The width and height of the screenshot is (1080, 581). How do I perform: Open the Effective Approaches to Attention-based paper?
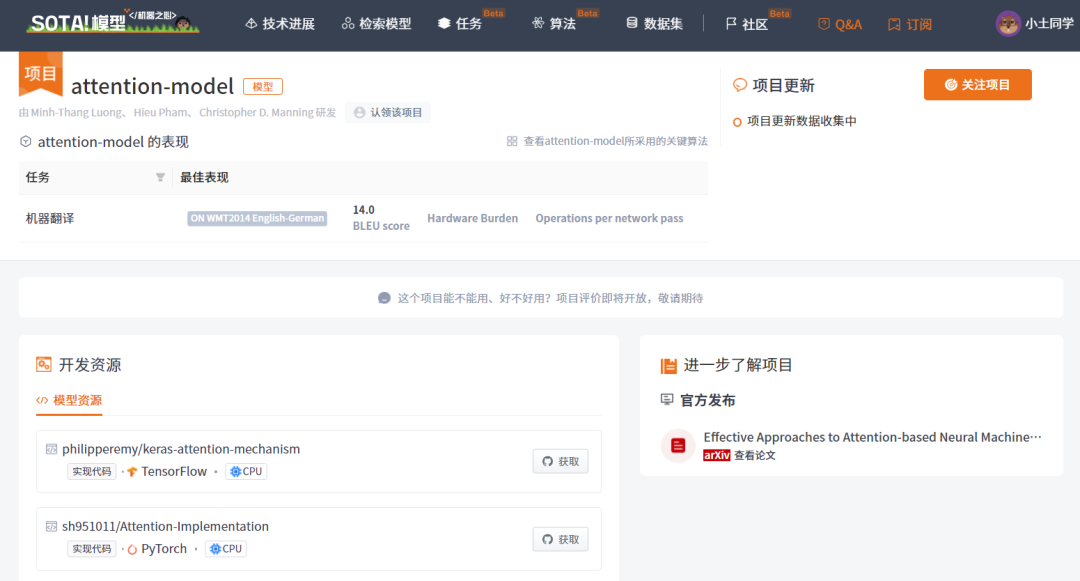click(872, 437)
